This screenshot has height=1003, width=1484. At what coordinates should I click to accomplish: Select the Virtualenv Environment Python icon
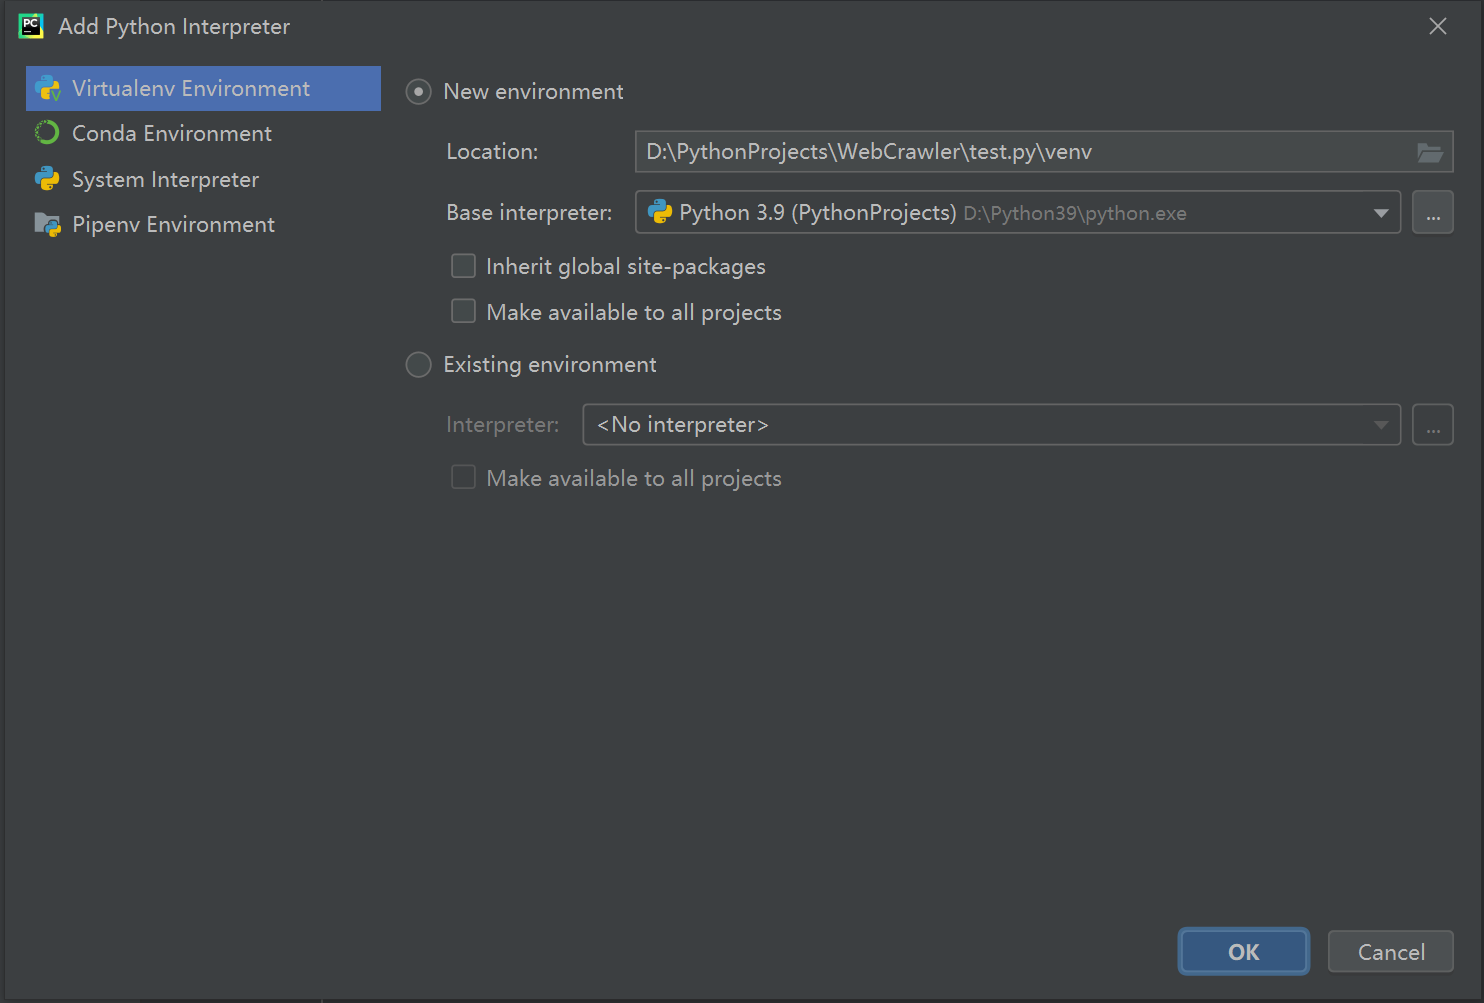47,88
